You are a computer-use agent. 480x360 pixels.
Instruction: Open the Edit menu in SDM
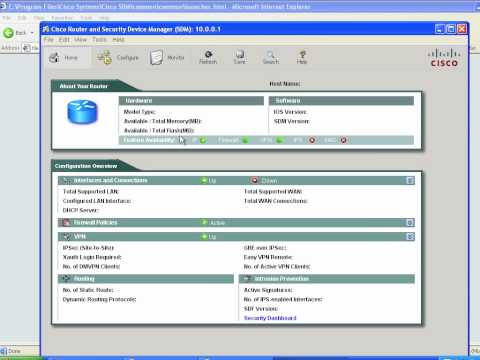[x=64, y=40]
